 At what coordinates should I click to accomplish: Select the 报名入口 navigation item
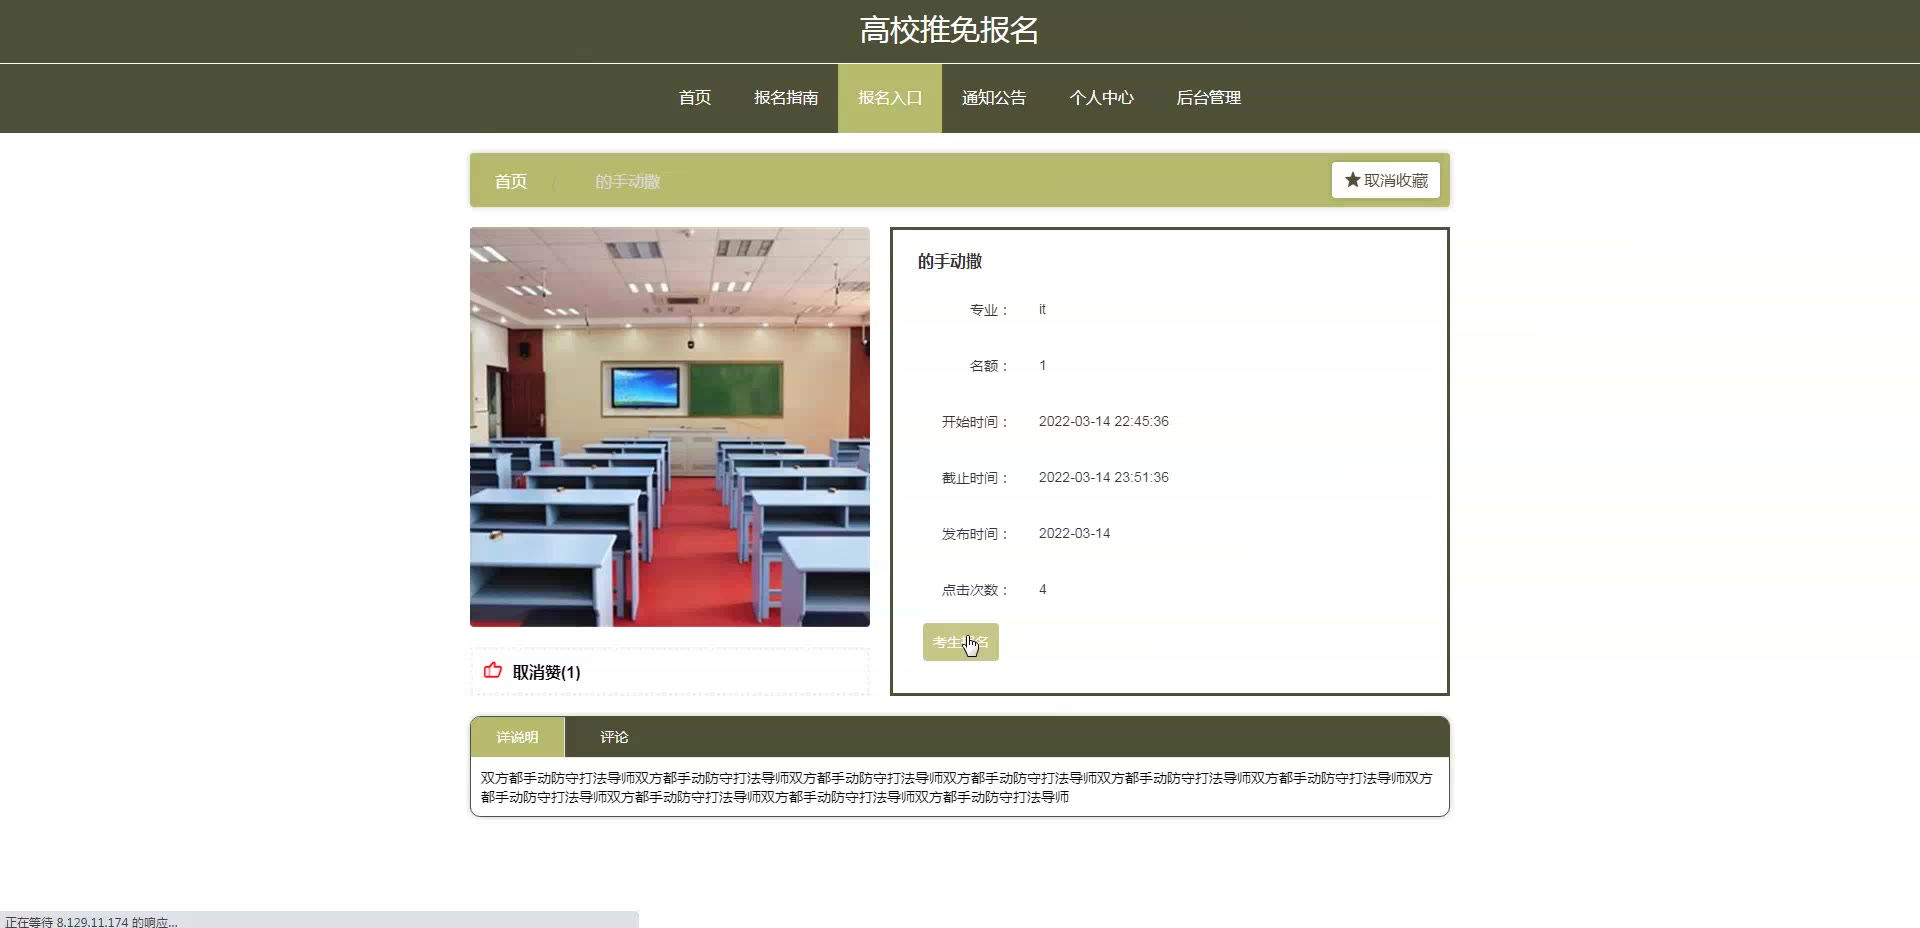pos(889,98)
